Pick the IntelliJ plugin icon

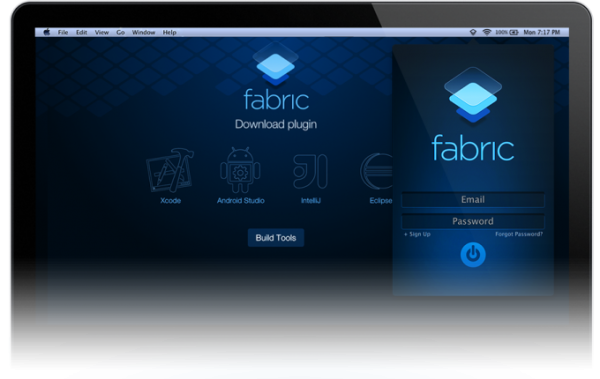pyautogui.click(x=310, y=171)
